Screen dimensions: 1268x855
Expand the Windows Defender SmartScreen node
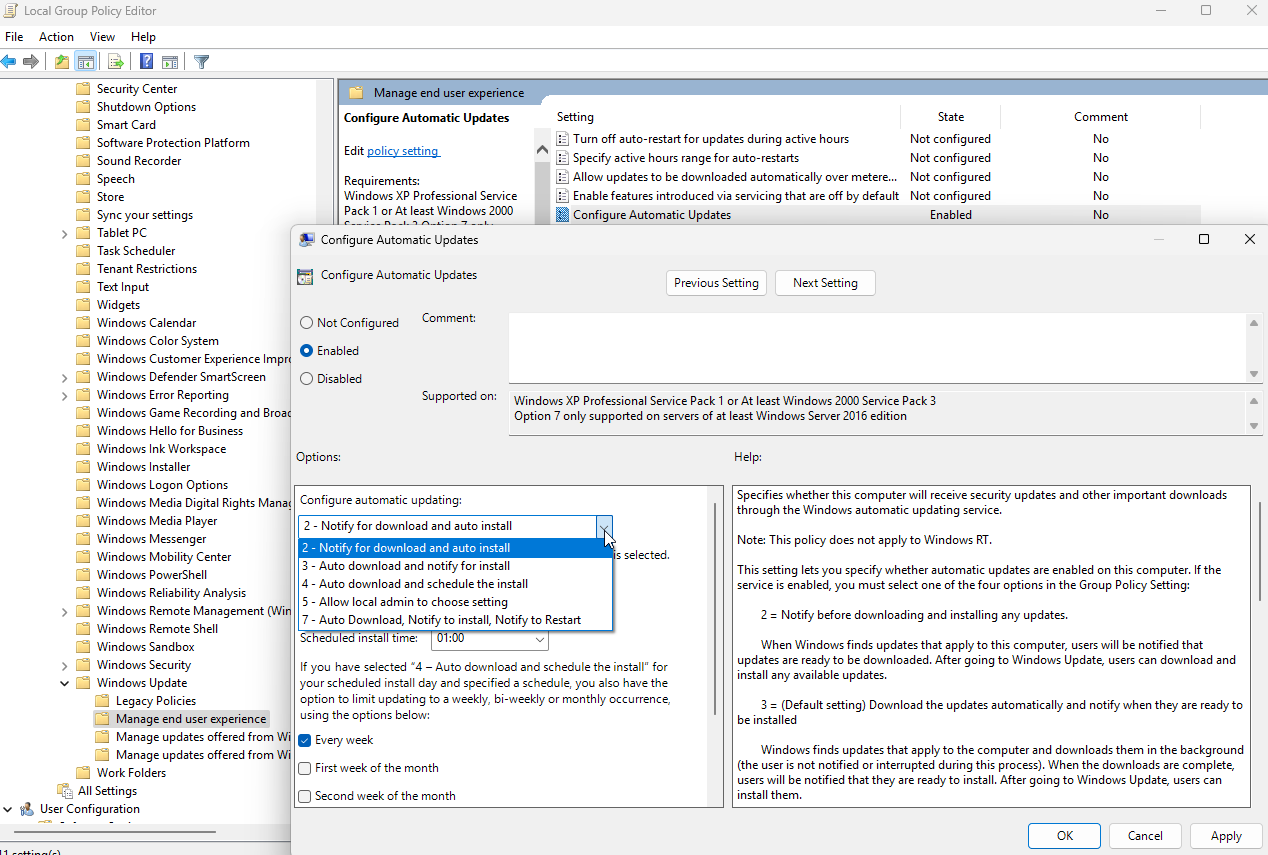coord(65,377)
